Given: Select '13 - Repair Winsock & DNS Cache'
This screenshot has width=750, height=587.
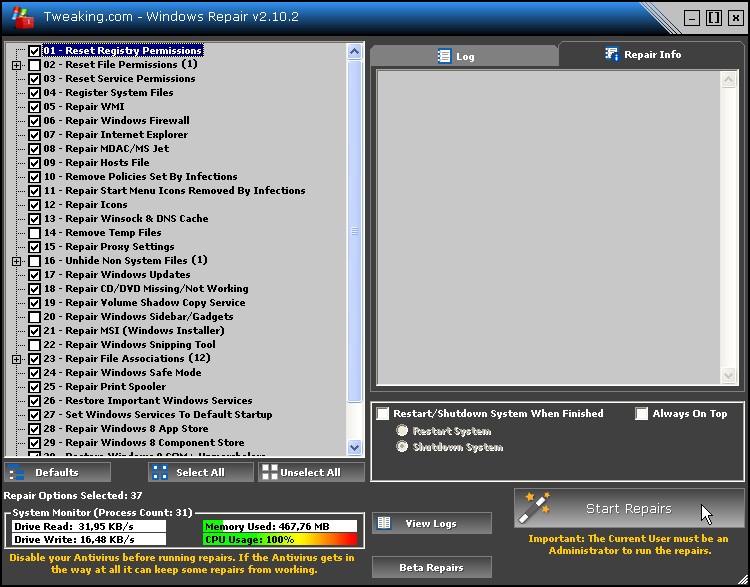Looking at the screenshot, I should (126, 219).
